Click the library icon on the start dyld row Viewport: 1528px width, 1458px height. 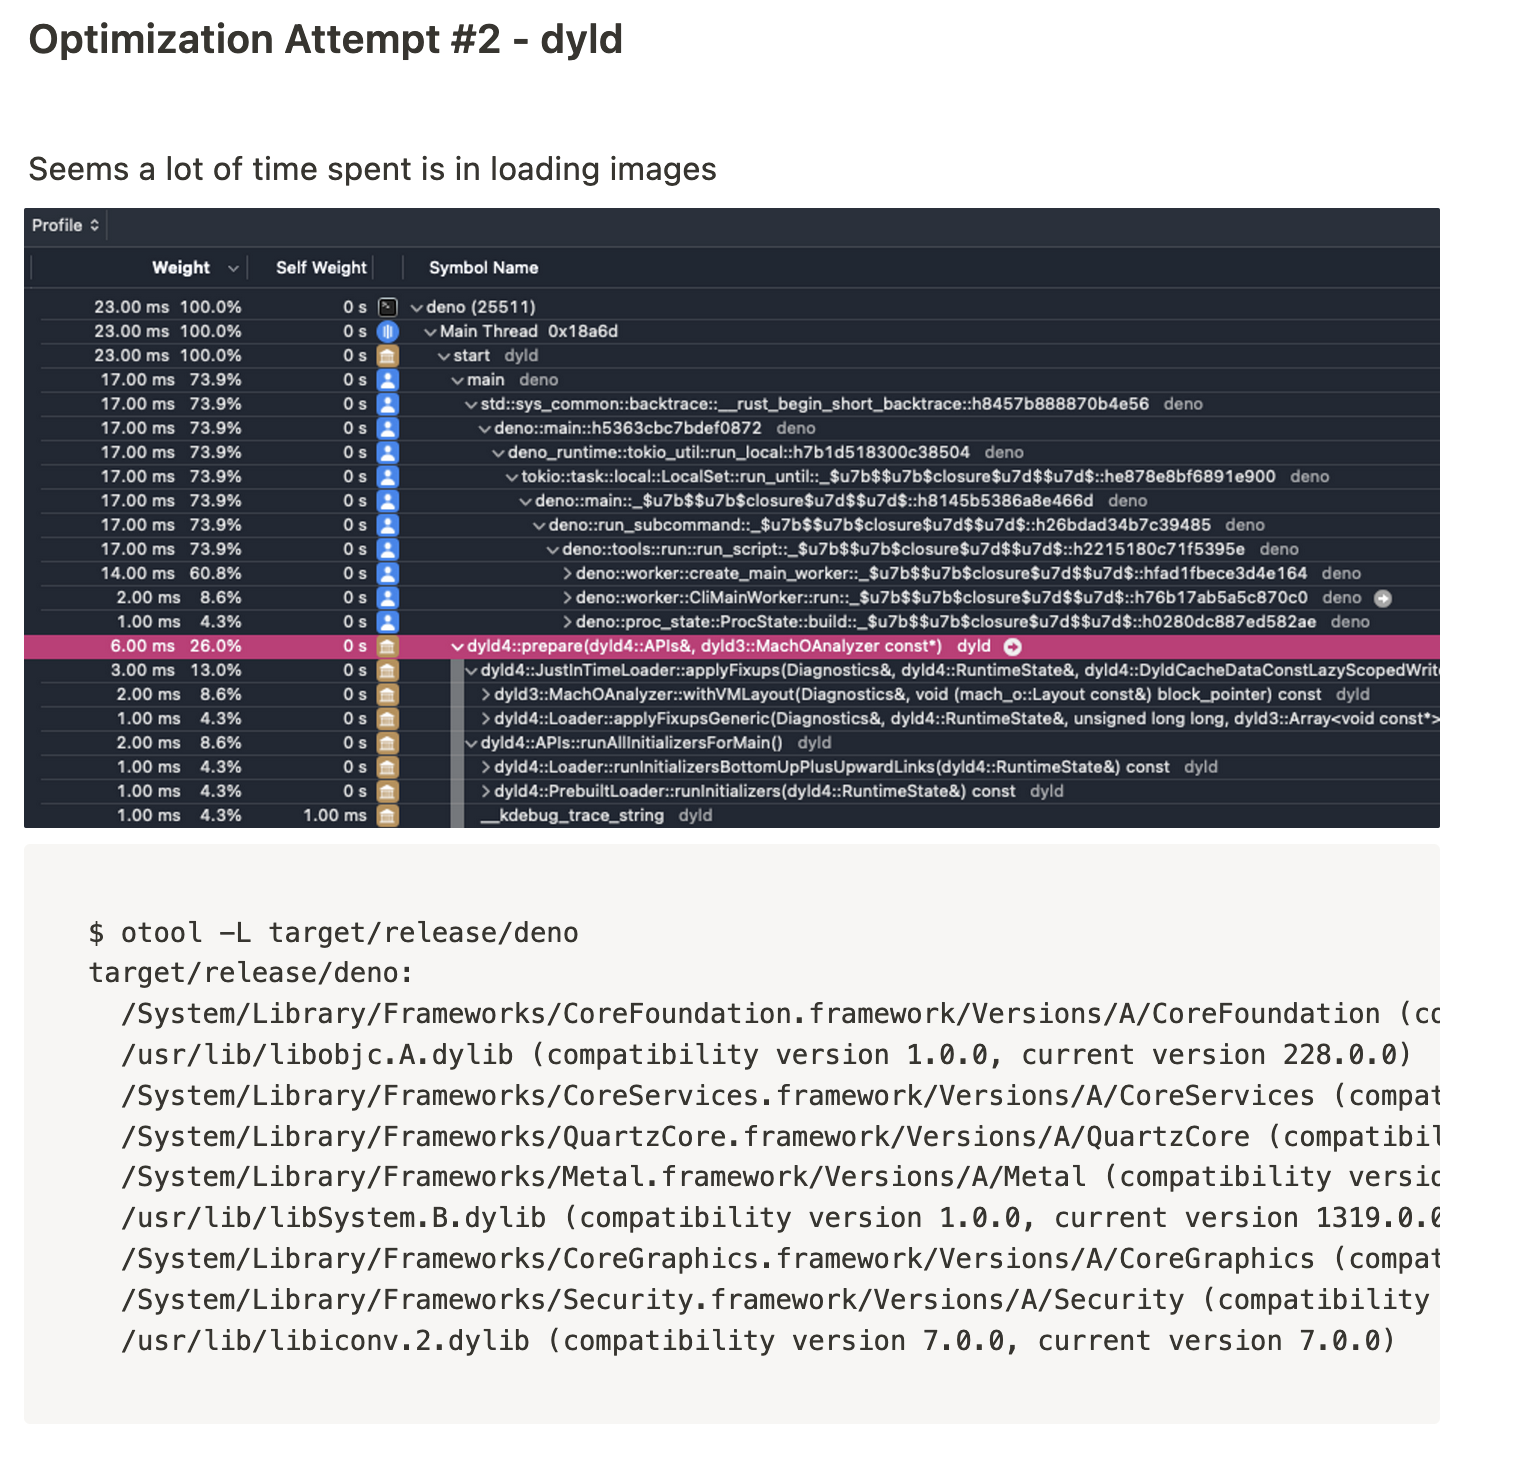(x=388, y=356)
